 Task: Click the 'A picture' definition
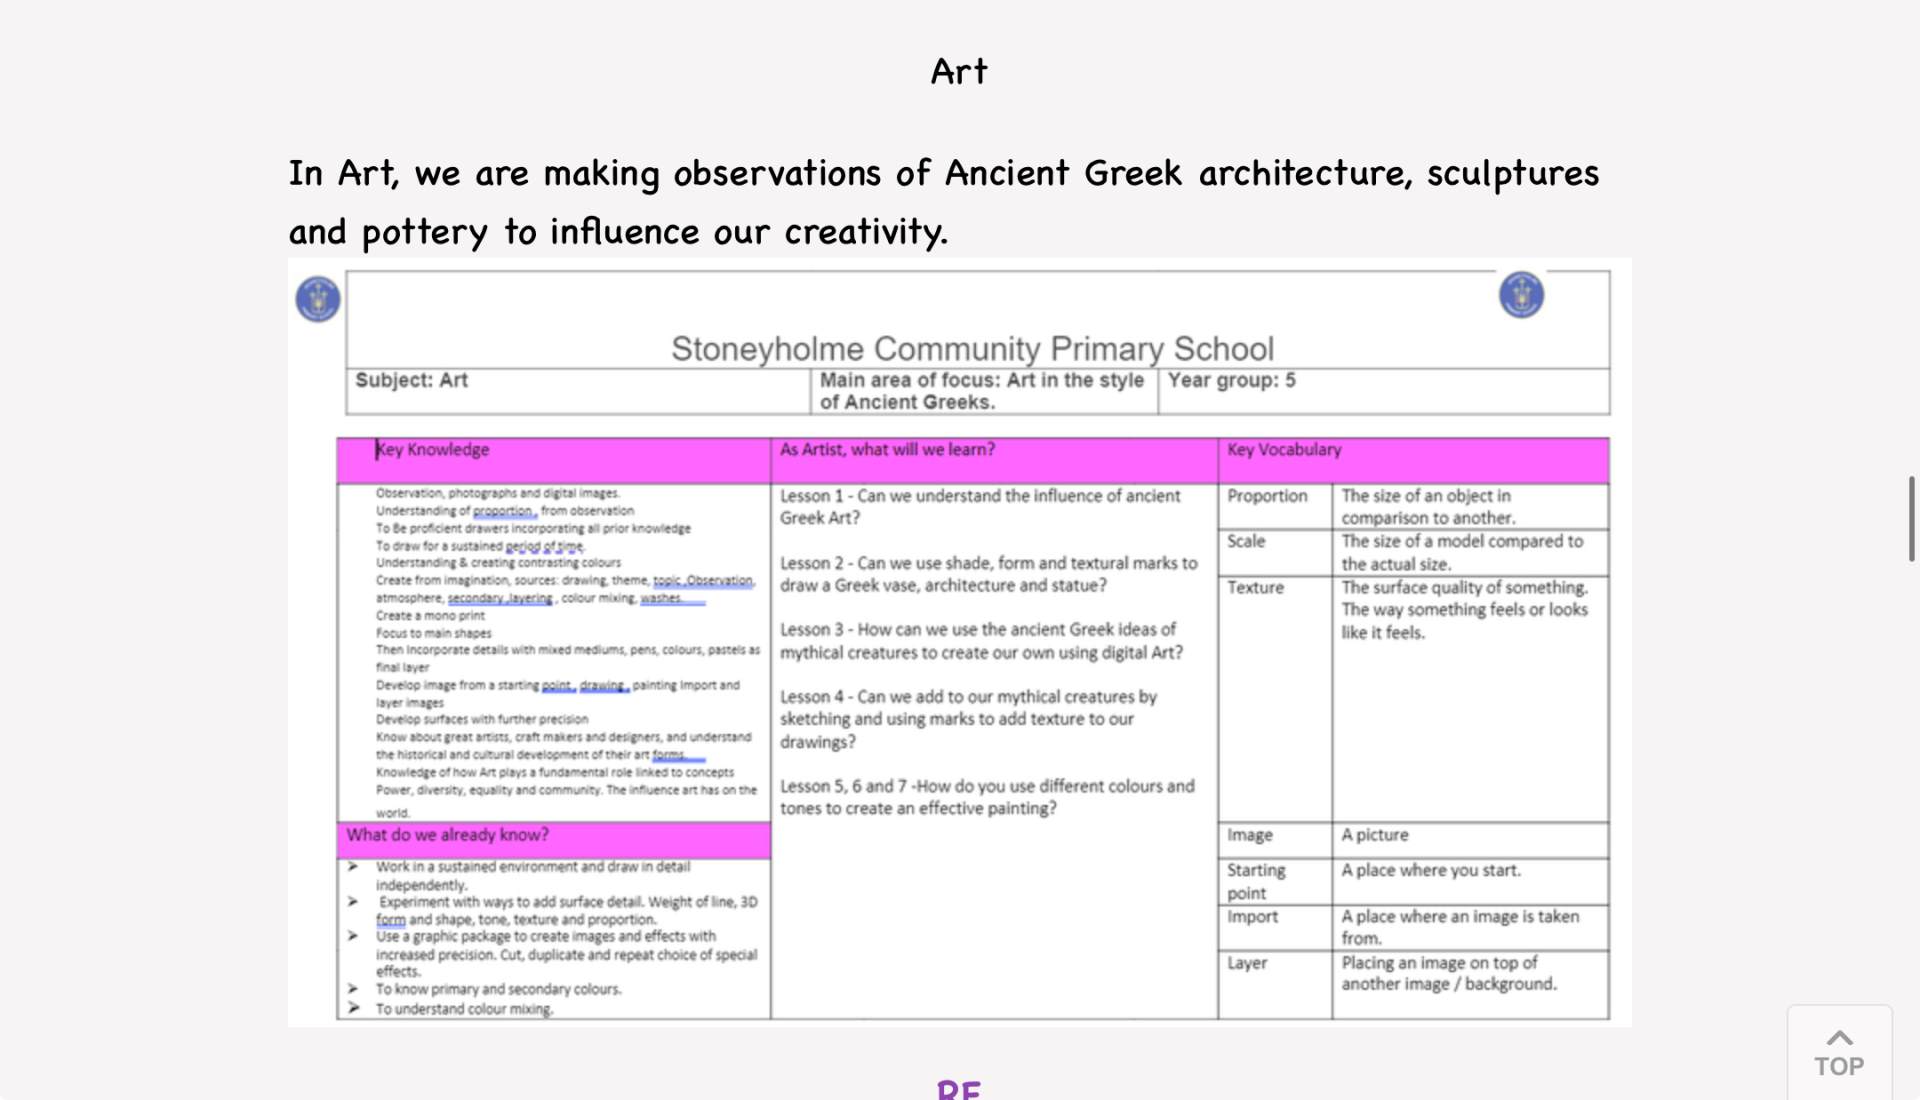tap(1375, 835)
